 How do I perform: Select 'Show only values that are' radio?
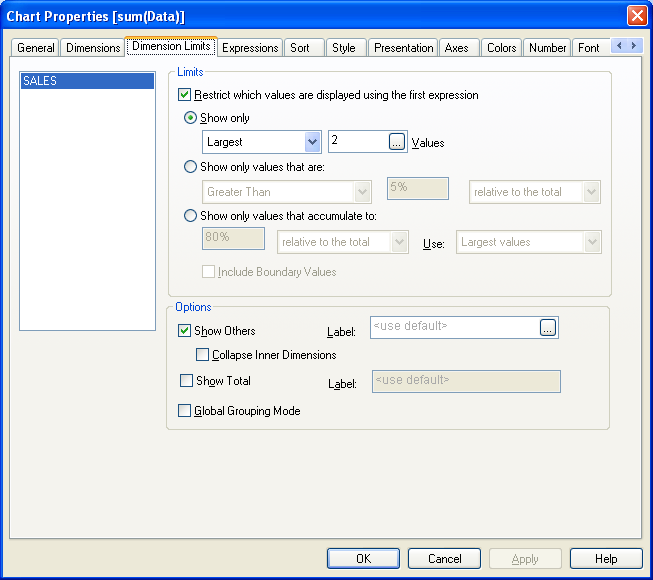pyautogui.click(x=191, y=167)
